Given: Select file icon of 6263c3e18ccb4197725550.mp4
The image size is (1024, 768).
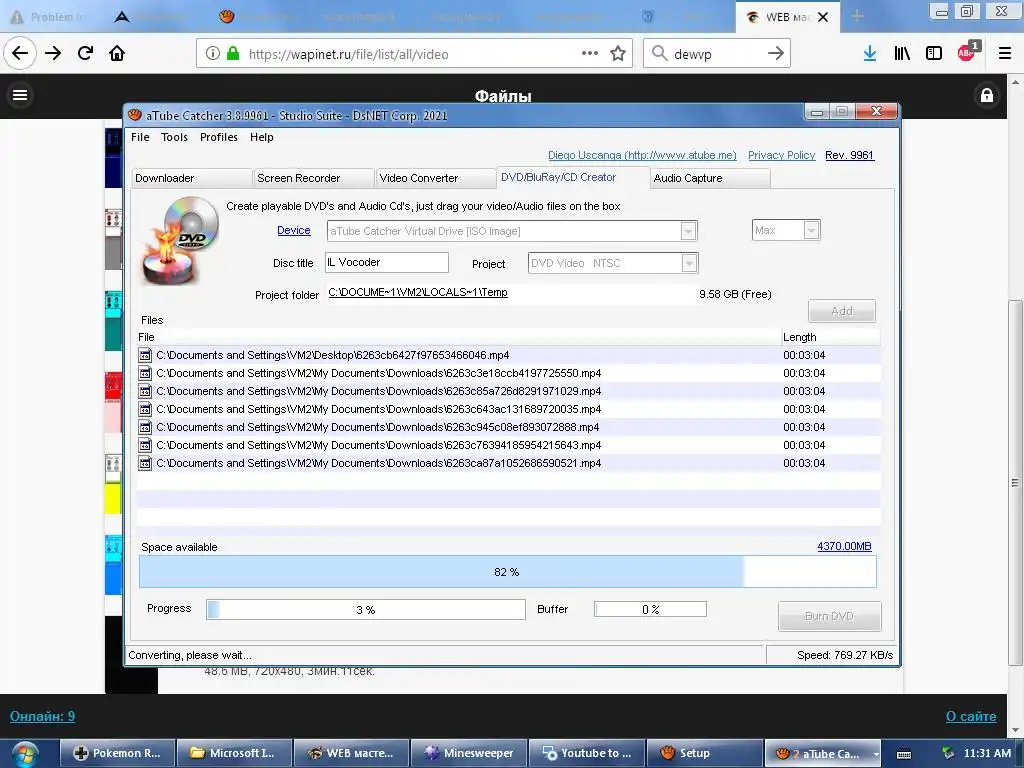Looking at the screenshot, I should coord(145,373).
